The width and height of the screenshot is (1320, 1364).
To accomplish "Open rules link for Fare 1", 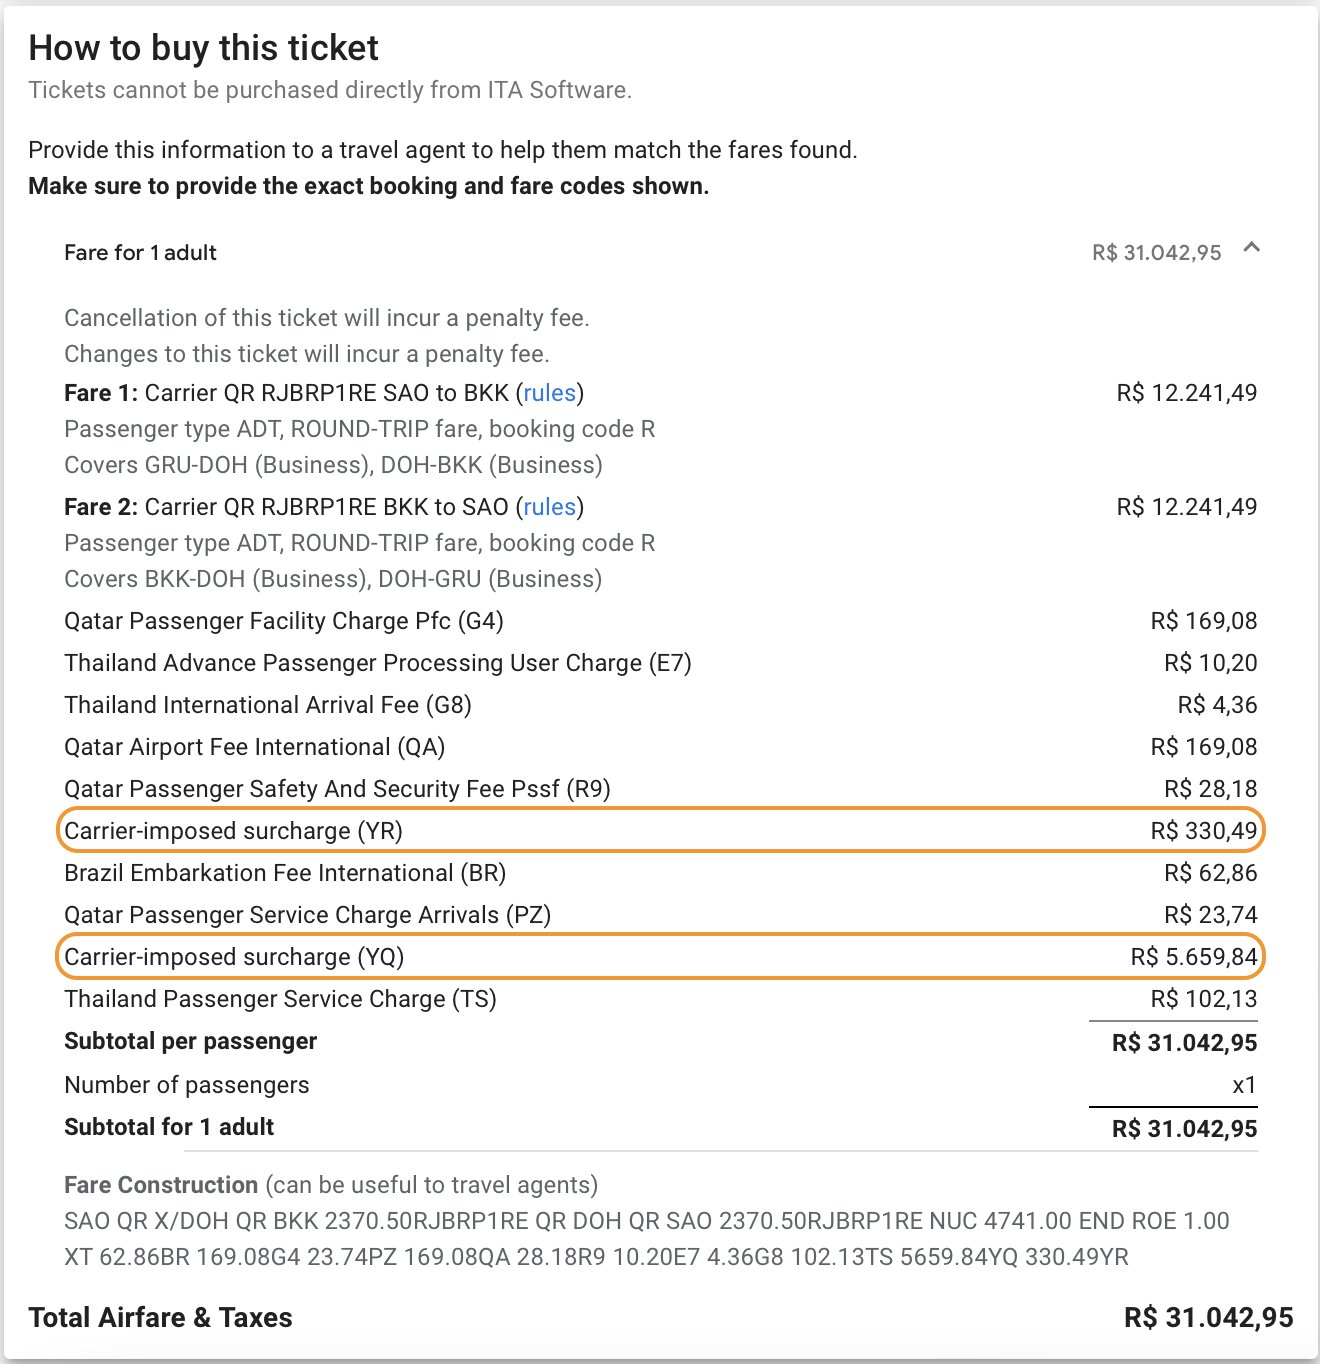I will [x=550, y=393].
